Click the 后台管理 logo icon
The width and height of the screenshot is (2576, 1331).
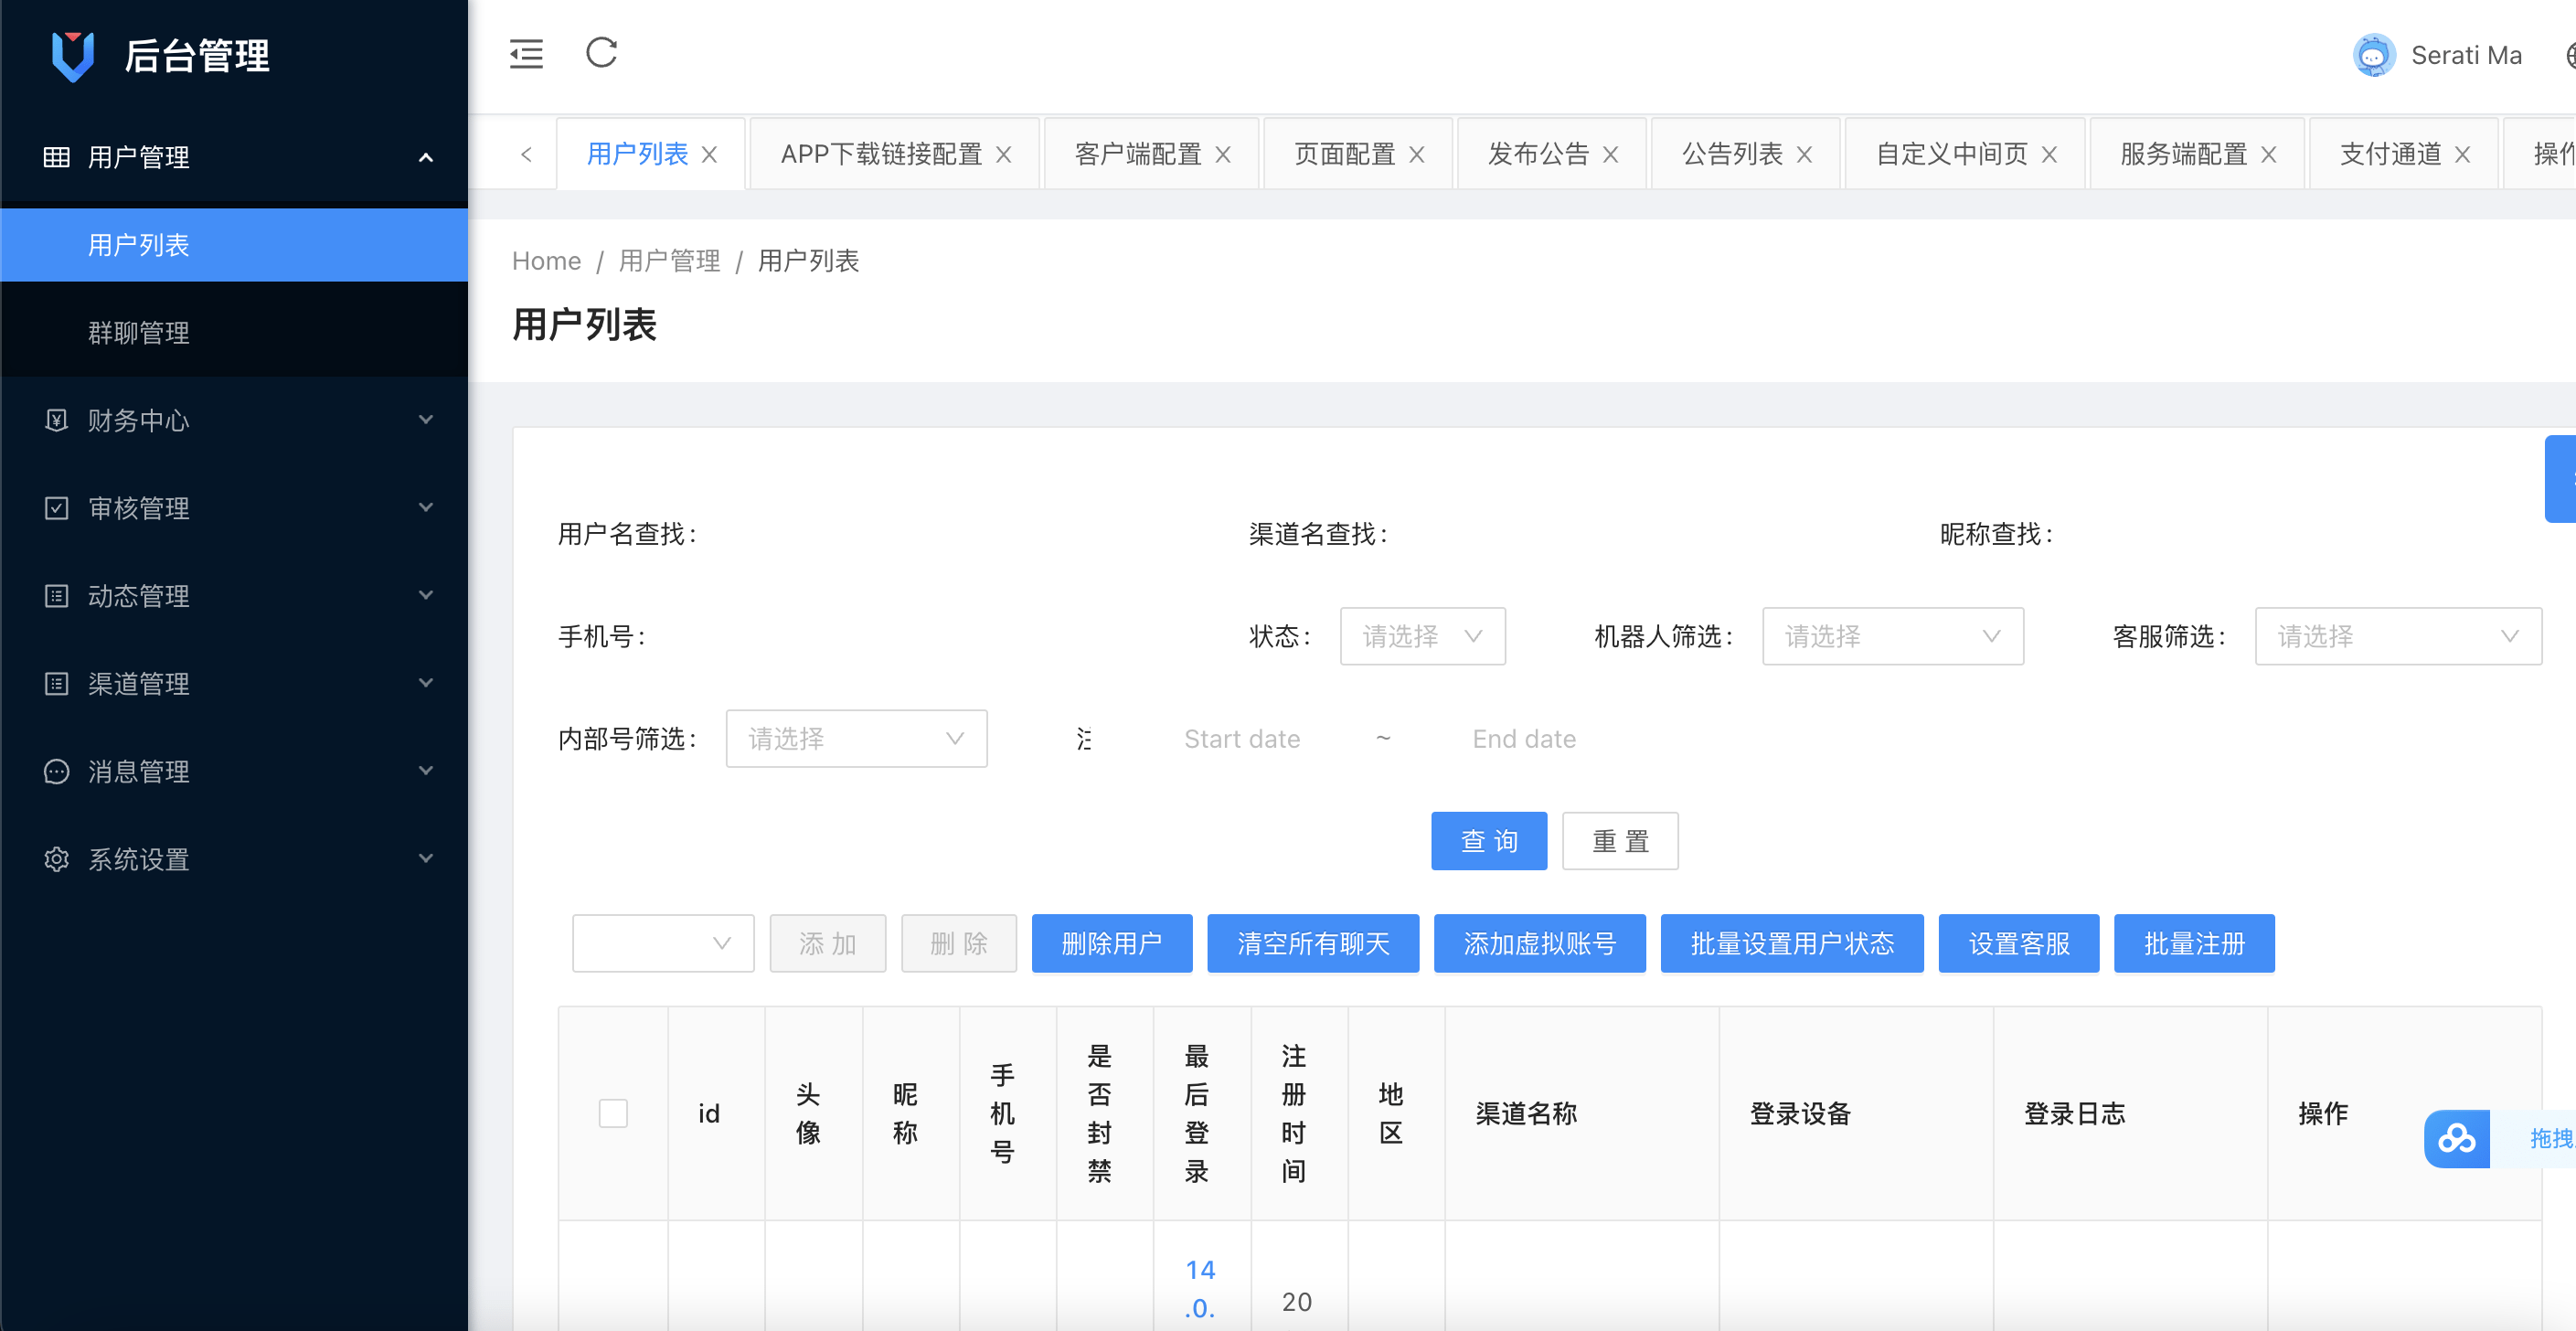tap(72, 56)
